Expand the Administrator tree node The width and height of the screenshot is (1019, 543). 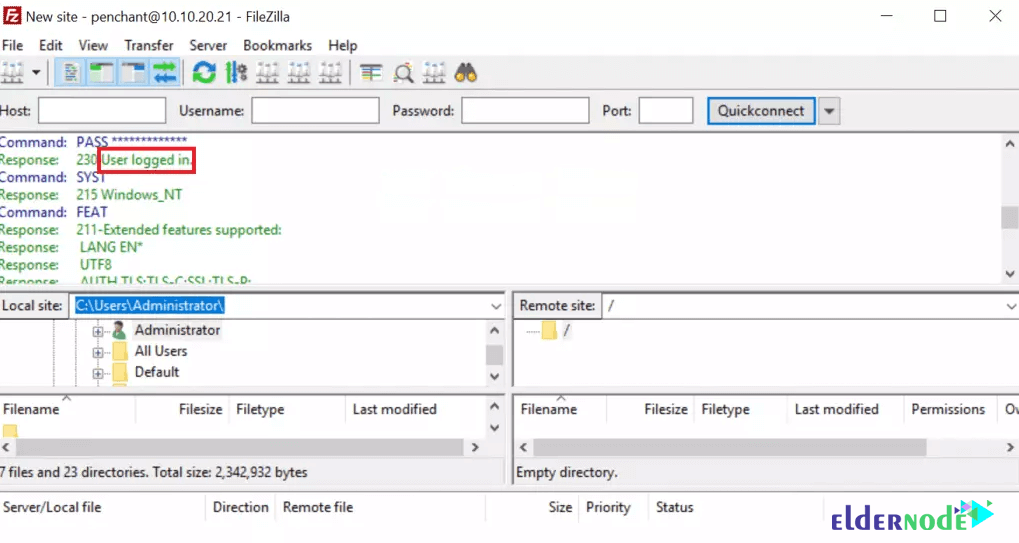[x=97, y=331]
